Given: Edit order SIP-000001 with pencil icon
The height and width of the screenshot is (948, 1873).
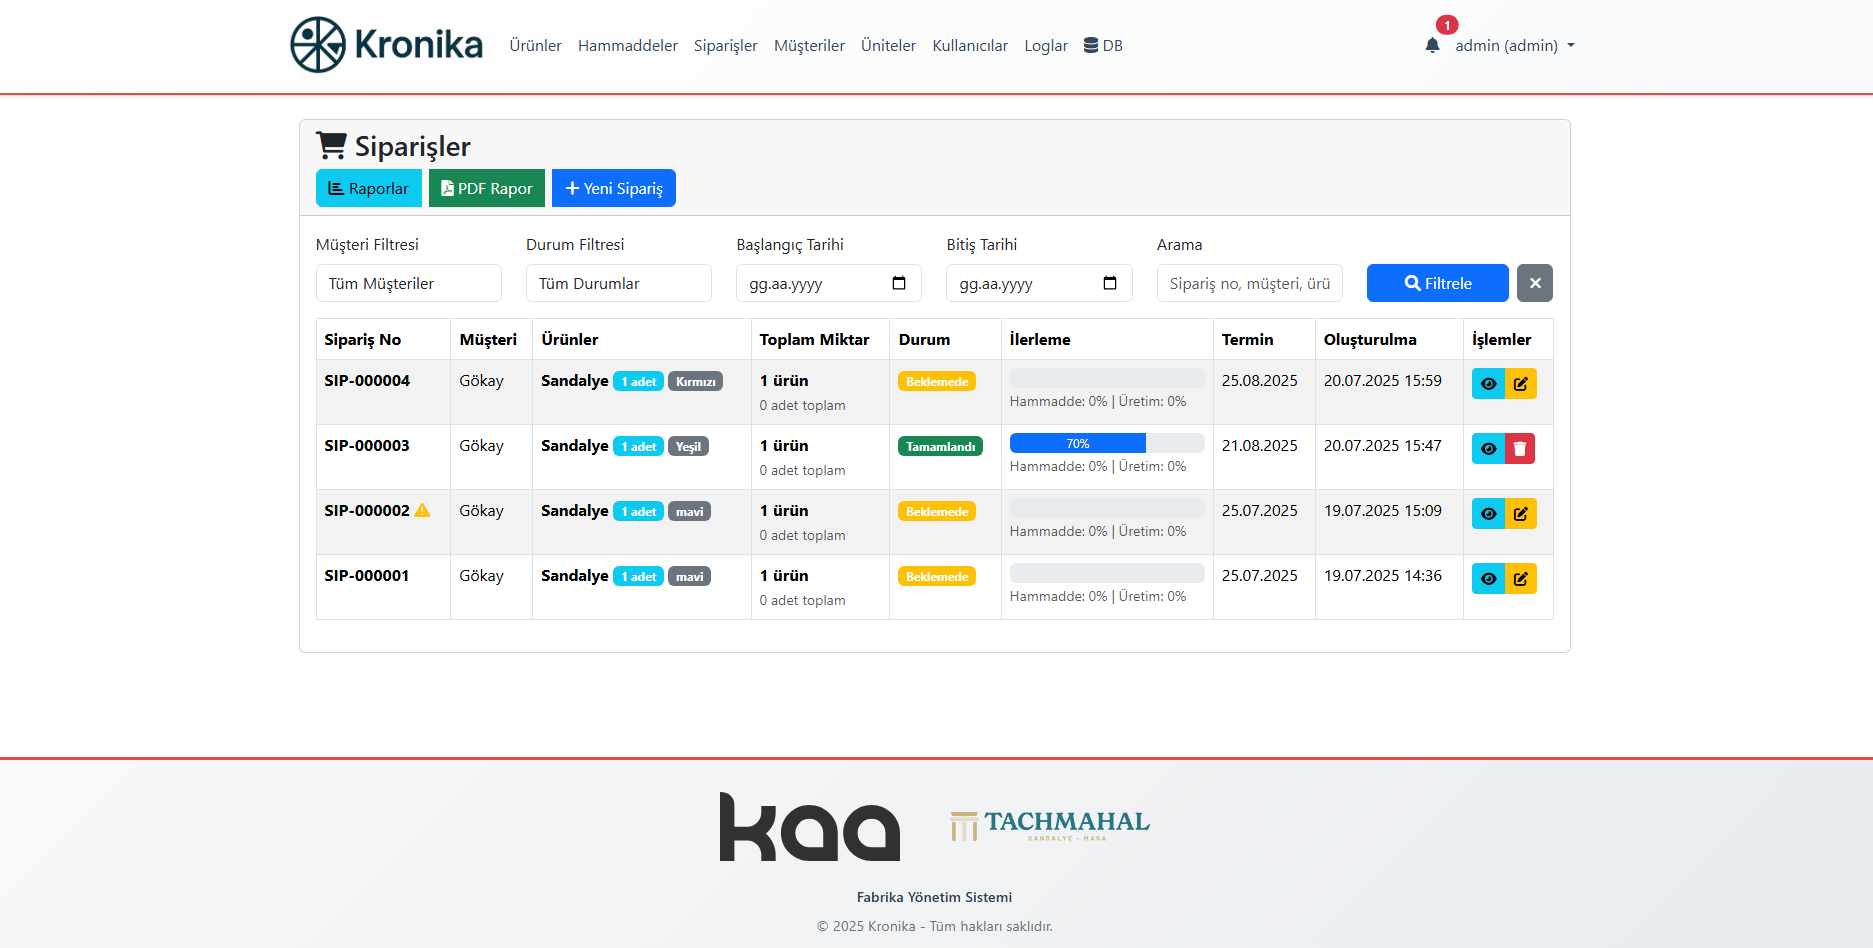Looking at the screenshot, I should [x=1521, y=579].
